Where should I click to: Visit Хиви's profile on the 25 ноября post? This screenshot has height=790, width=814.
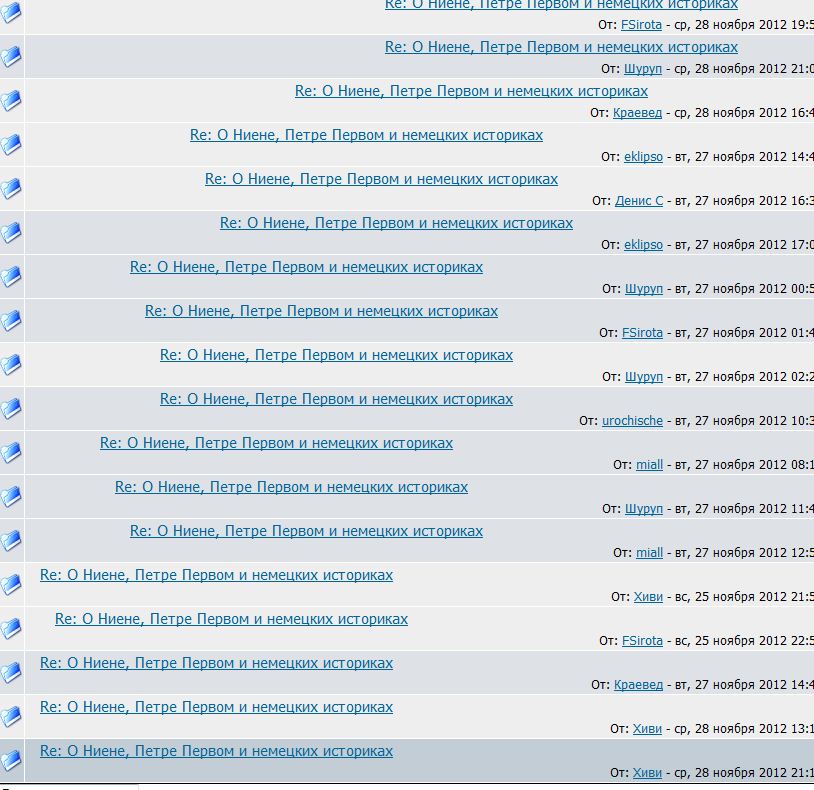coord(647,597)
